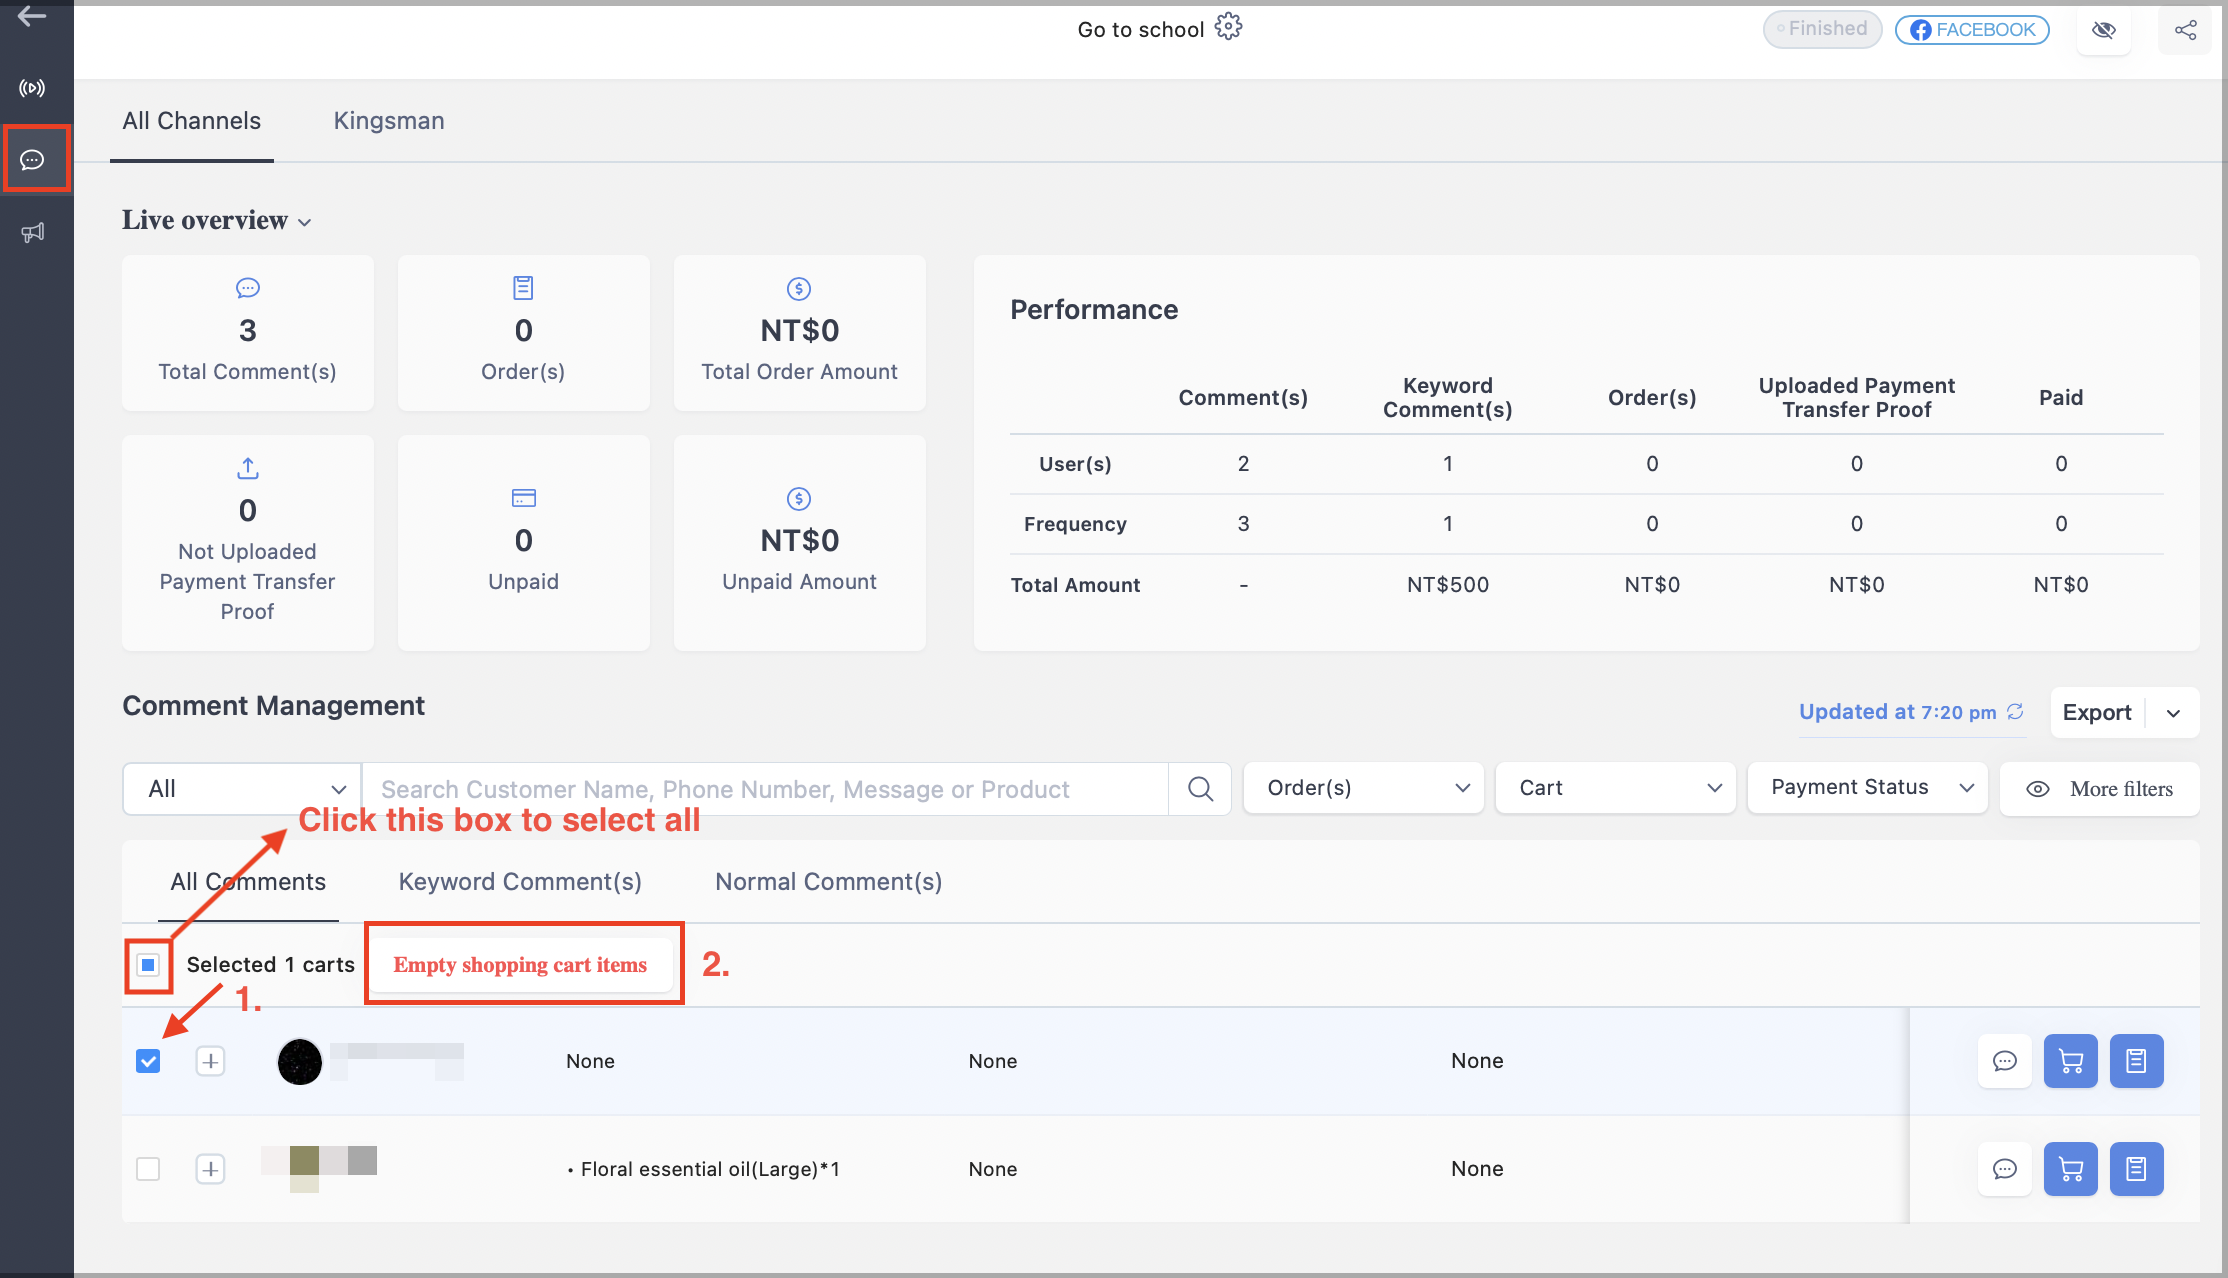The height and width of the screenshot is (1278, 2228).
Task: Open the Cart filter dropdown
Action: (1615, 788)
